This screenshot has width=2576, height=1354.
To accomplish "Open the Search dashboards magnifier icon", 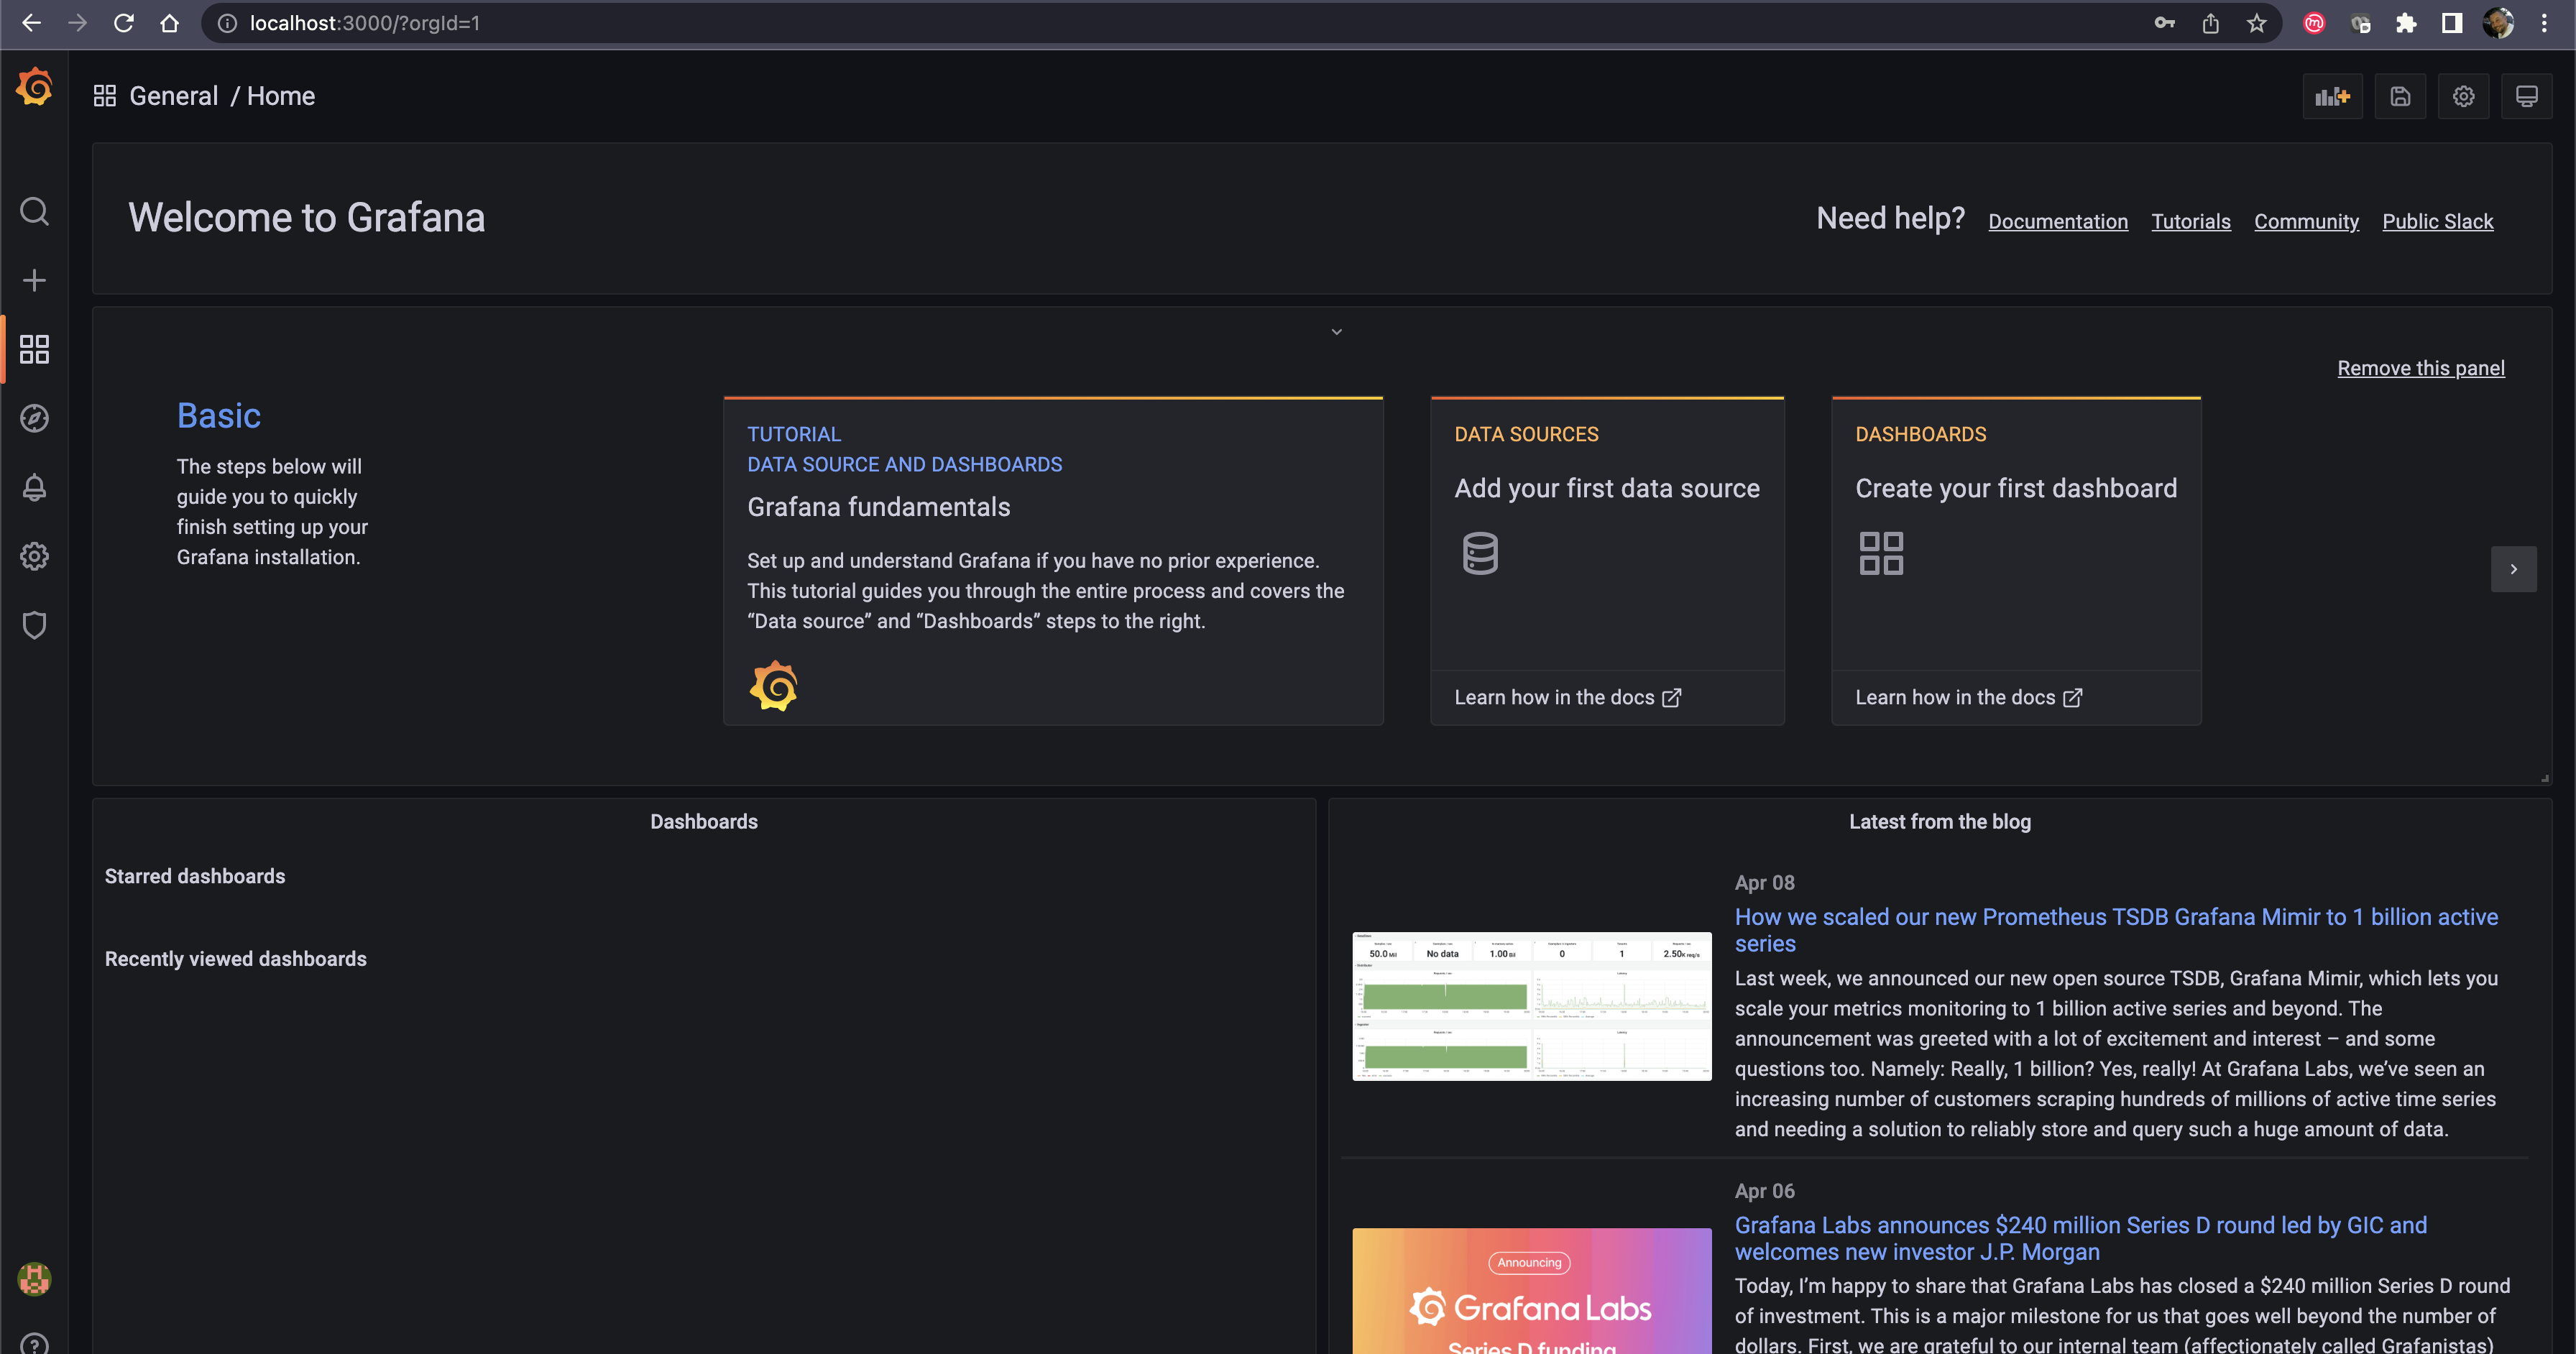I will click(x=34, y=211).
